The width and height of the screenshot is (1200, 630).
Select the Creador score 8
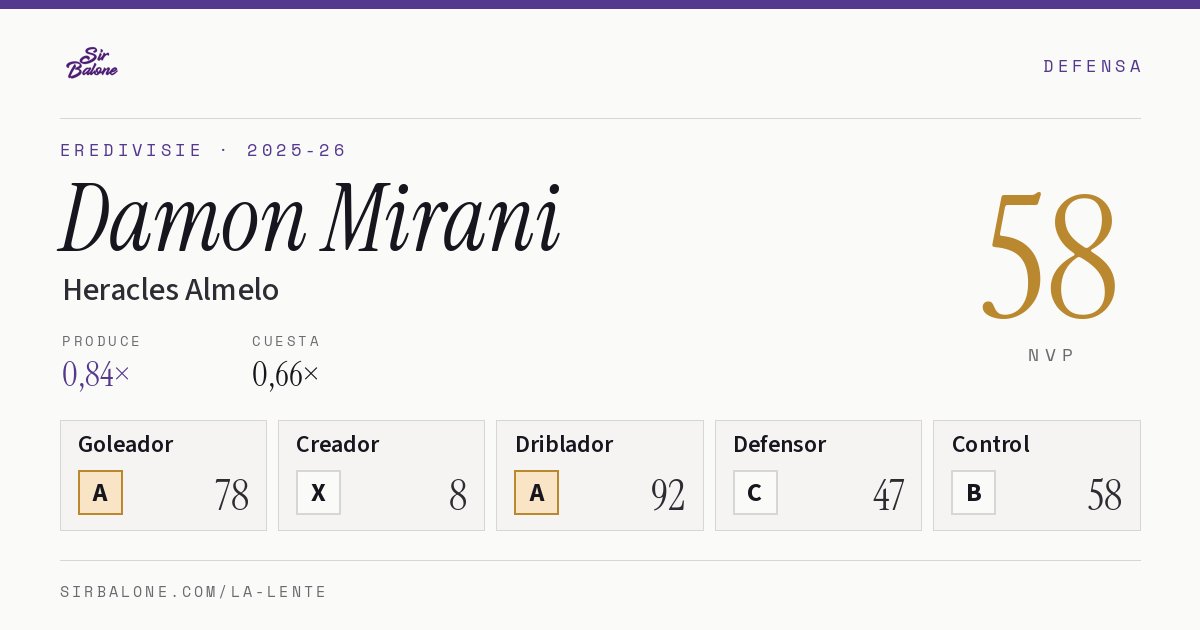(x=458, y=494)
